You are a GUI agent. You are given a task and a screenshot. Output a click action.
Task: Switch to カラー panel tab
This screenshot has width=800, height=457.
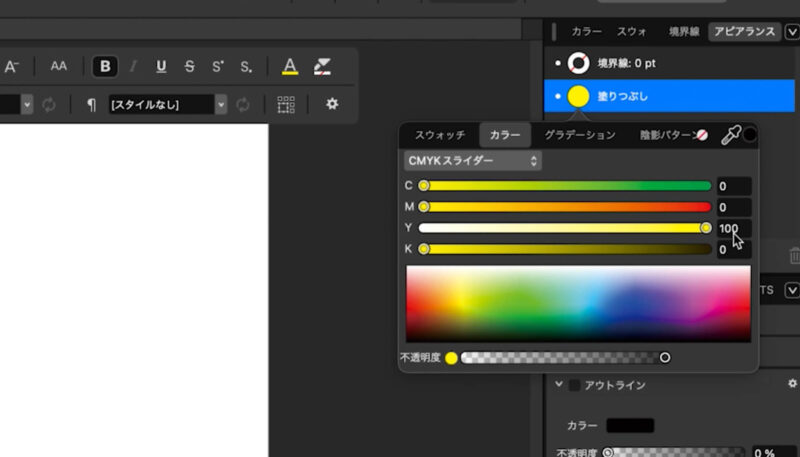click(586, 32)
